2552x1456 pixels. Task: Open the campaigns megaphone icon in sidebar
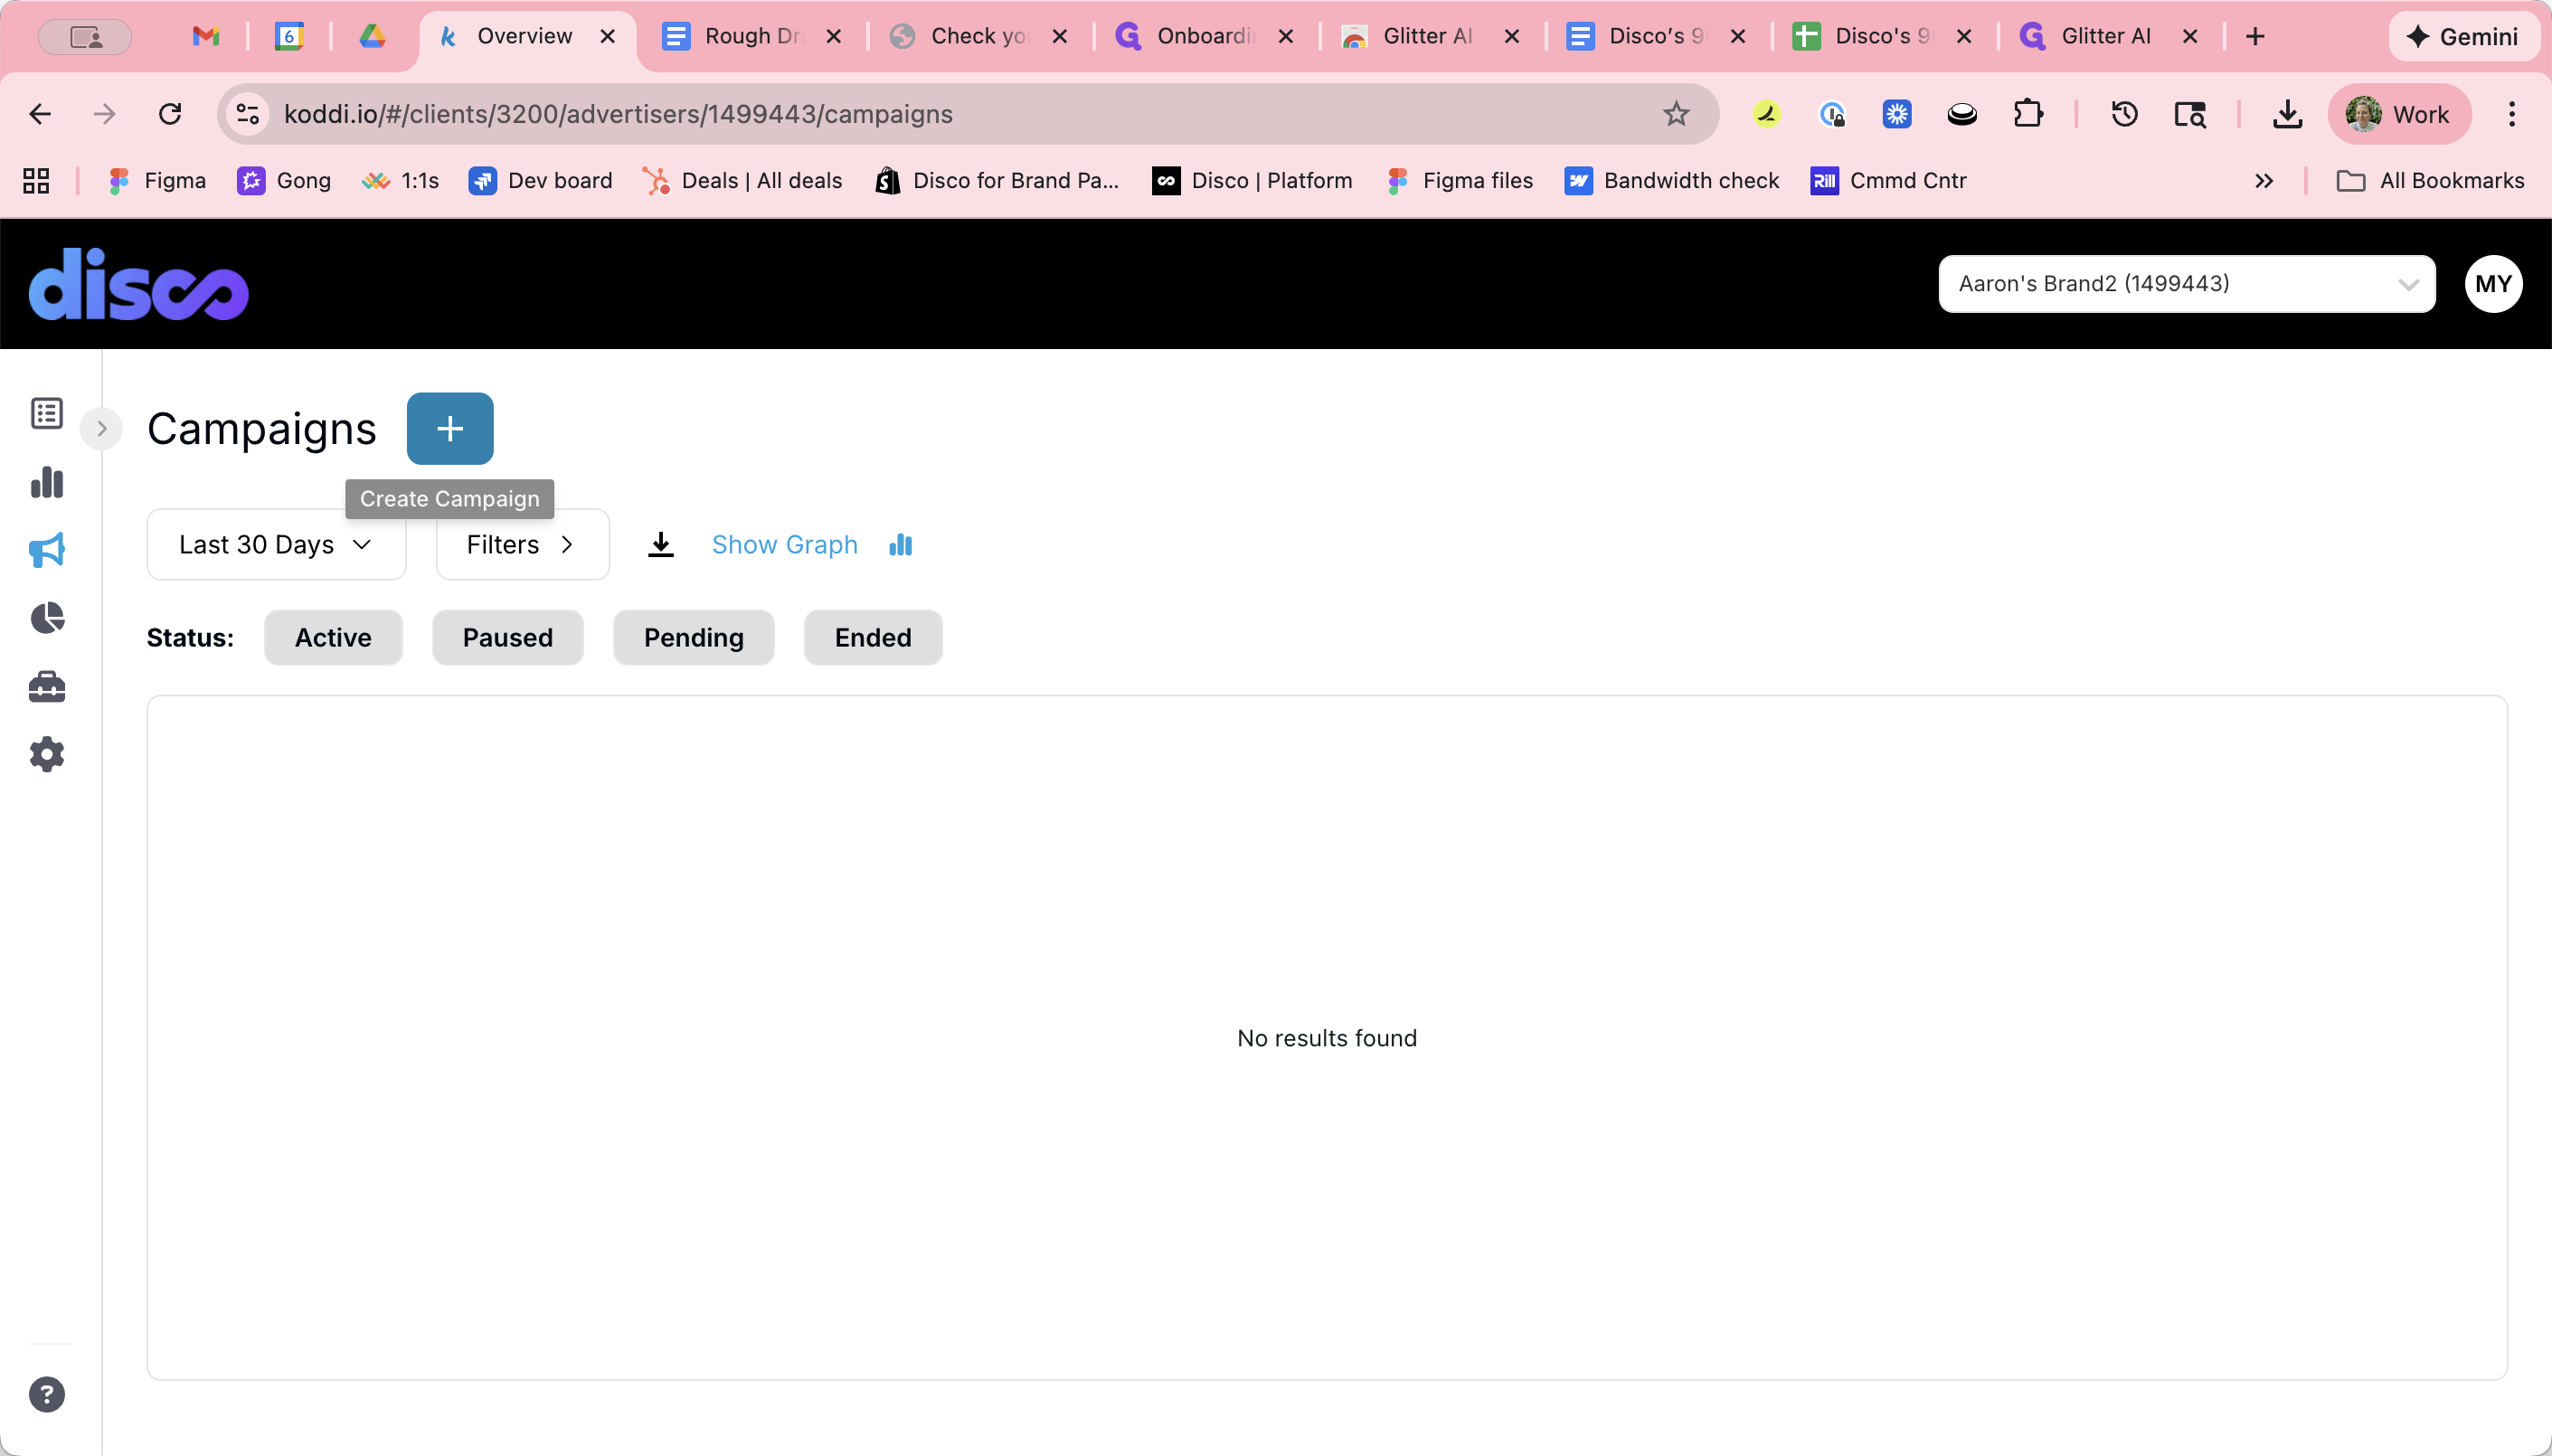pos(47,550)
